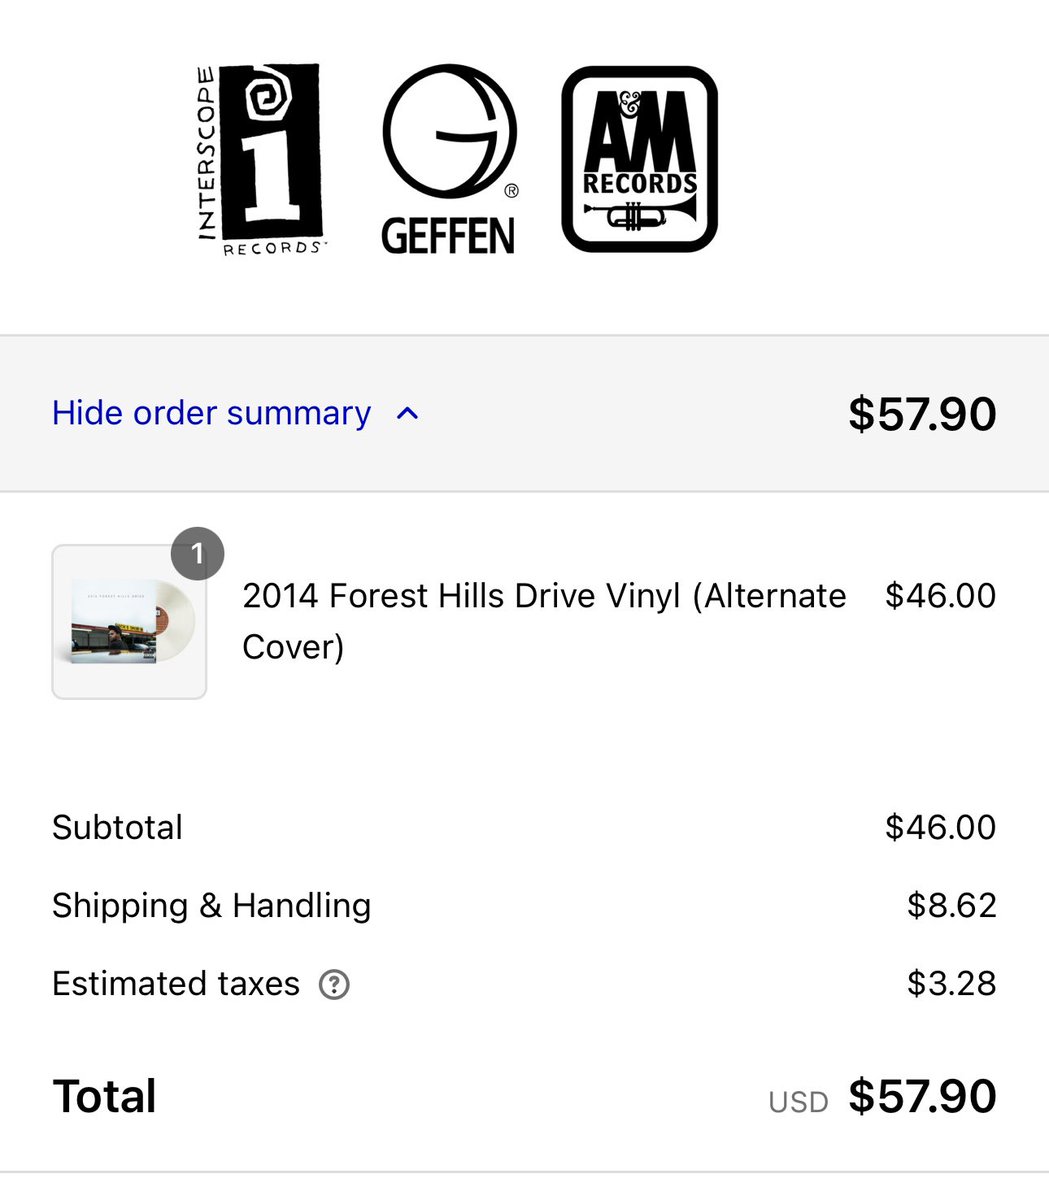Click the Estimated taxes label
This screenshot has height=1200, width=1049.
tap(176, 984)
